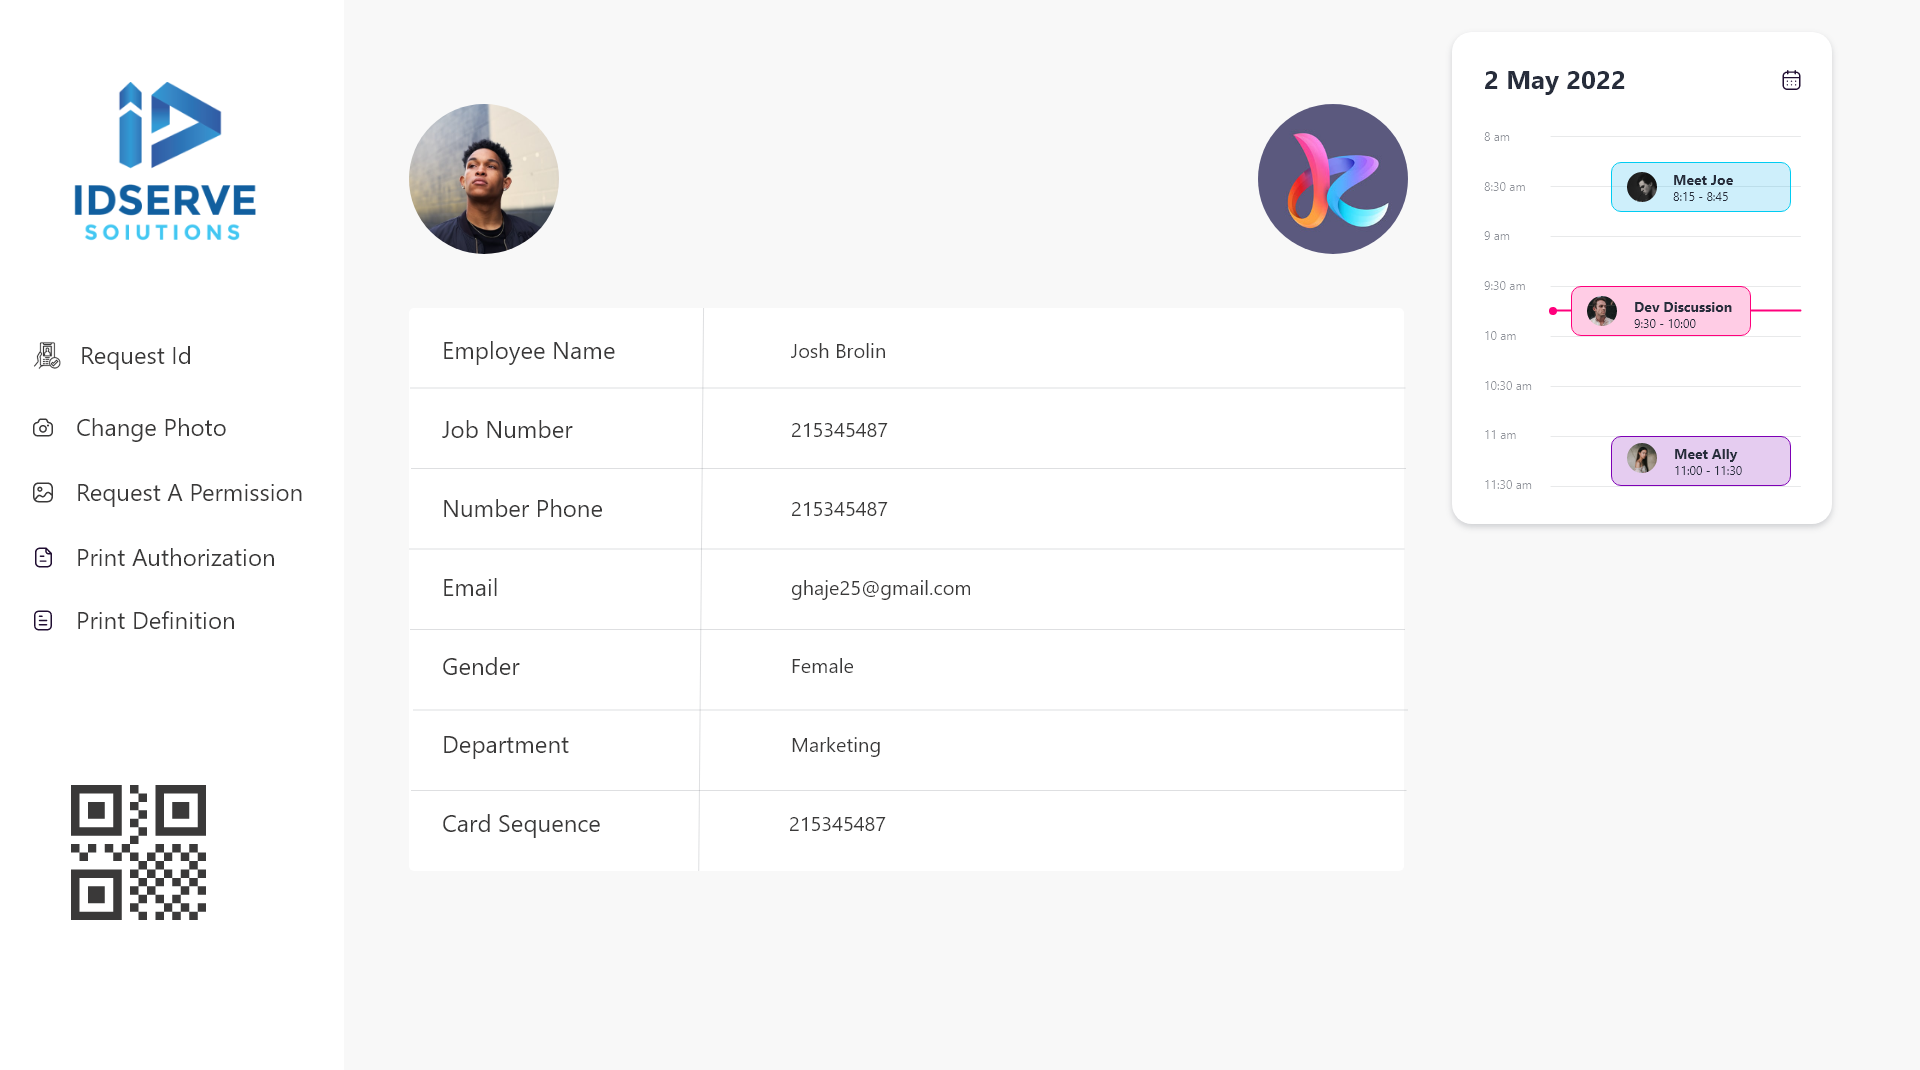Click the image icon beside Request A Permission
The height and width of the screenshot is (1070, 1920).
pyautogui.click(x=43, y=493)
